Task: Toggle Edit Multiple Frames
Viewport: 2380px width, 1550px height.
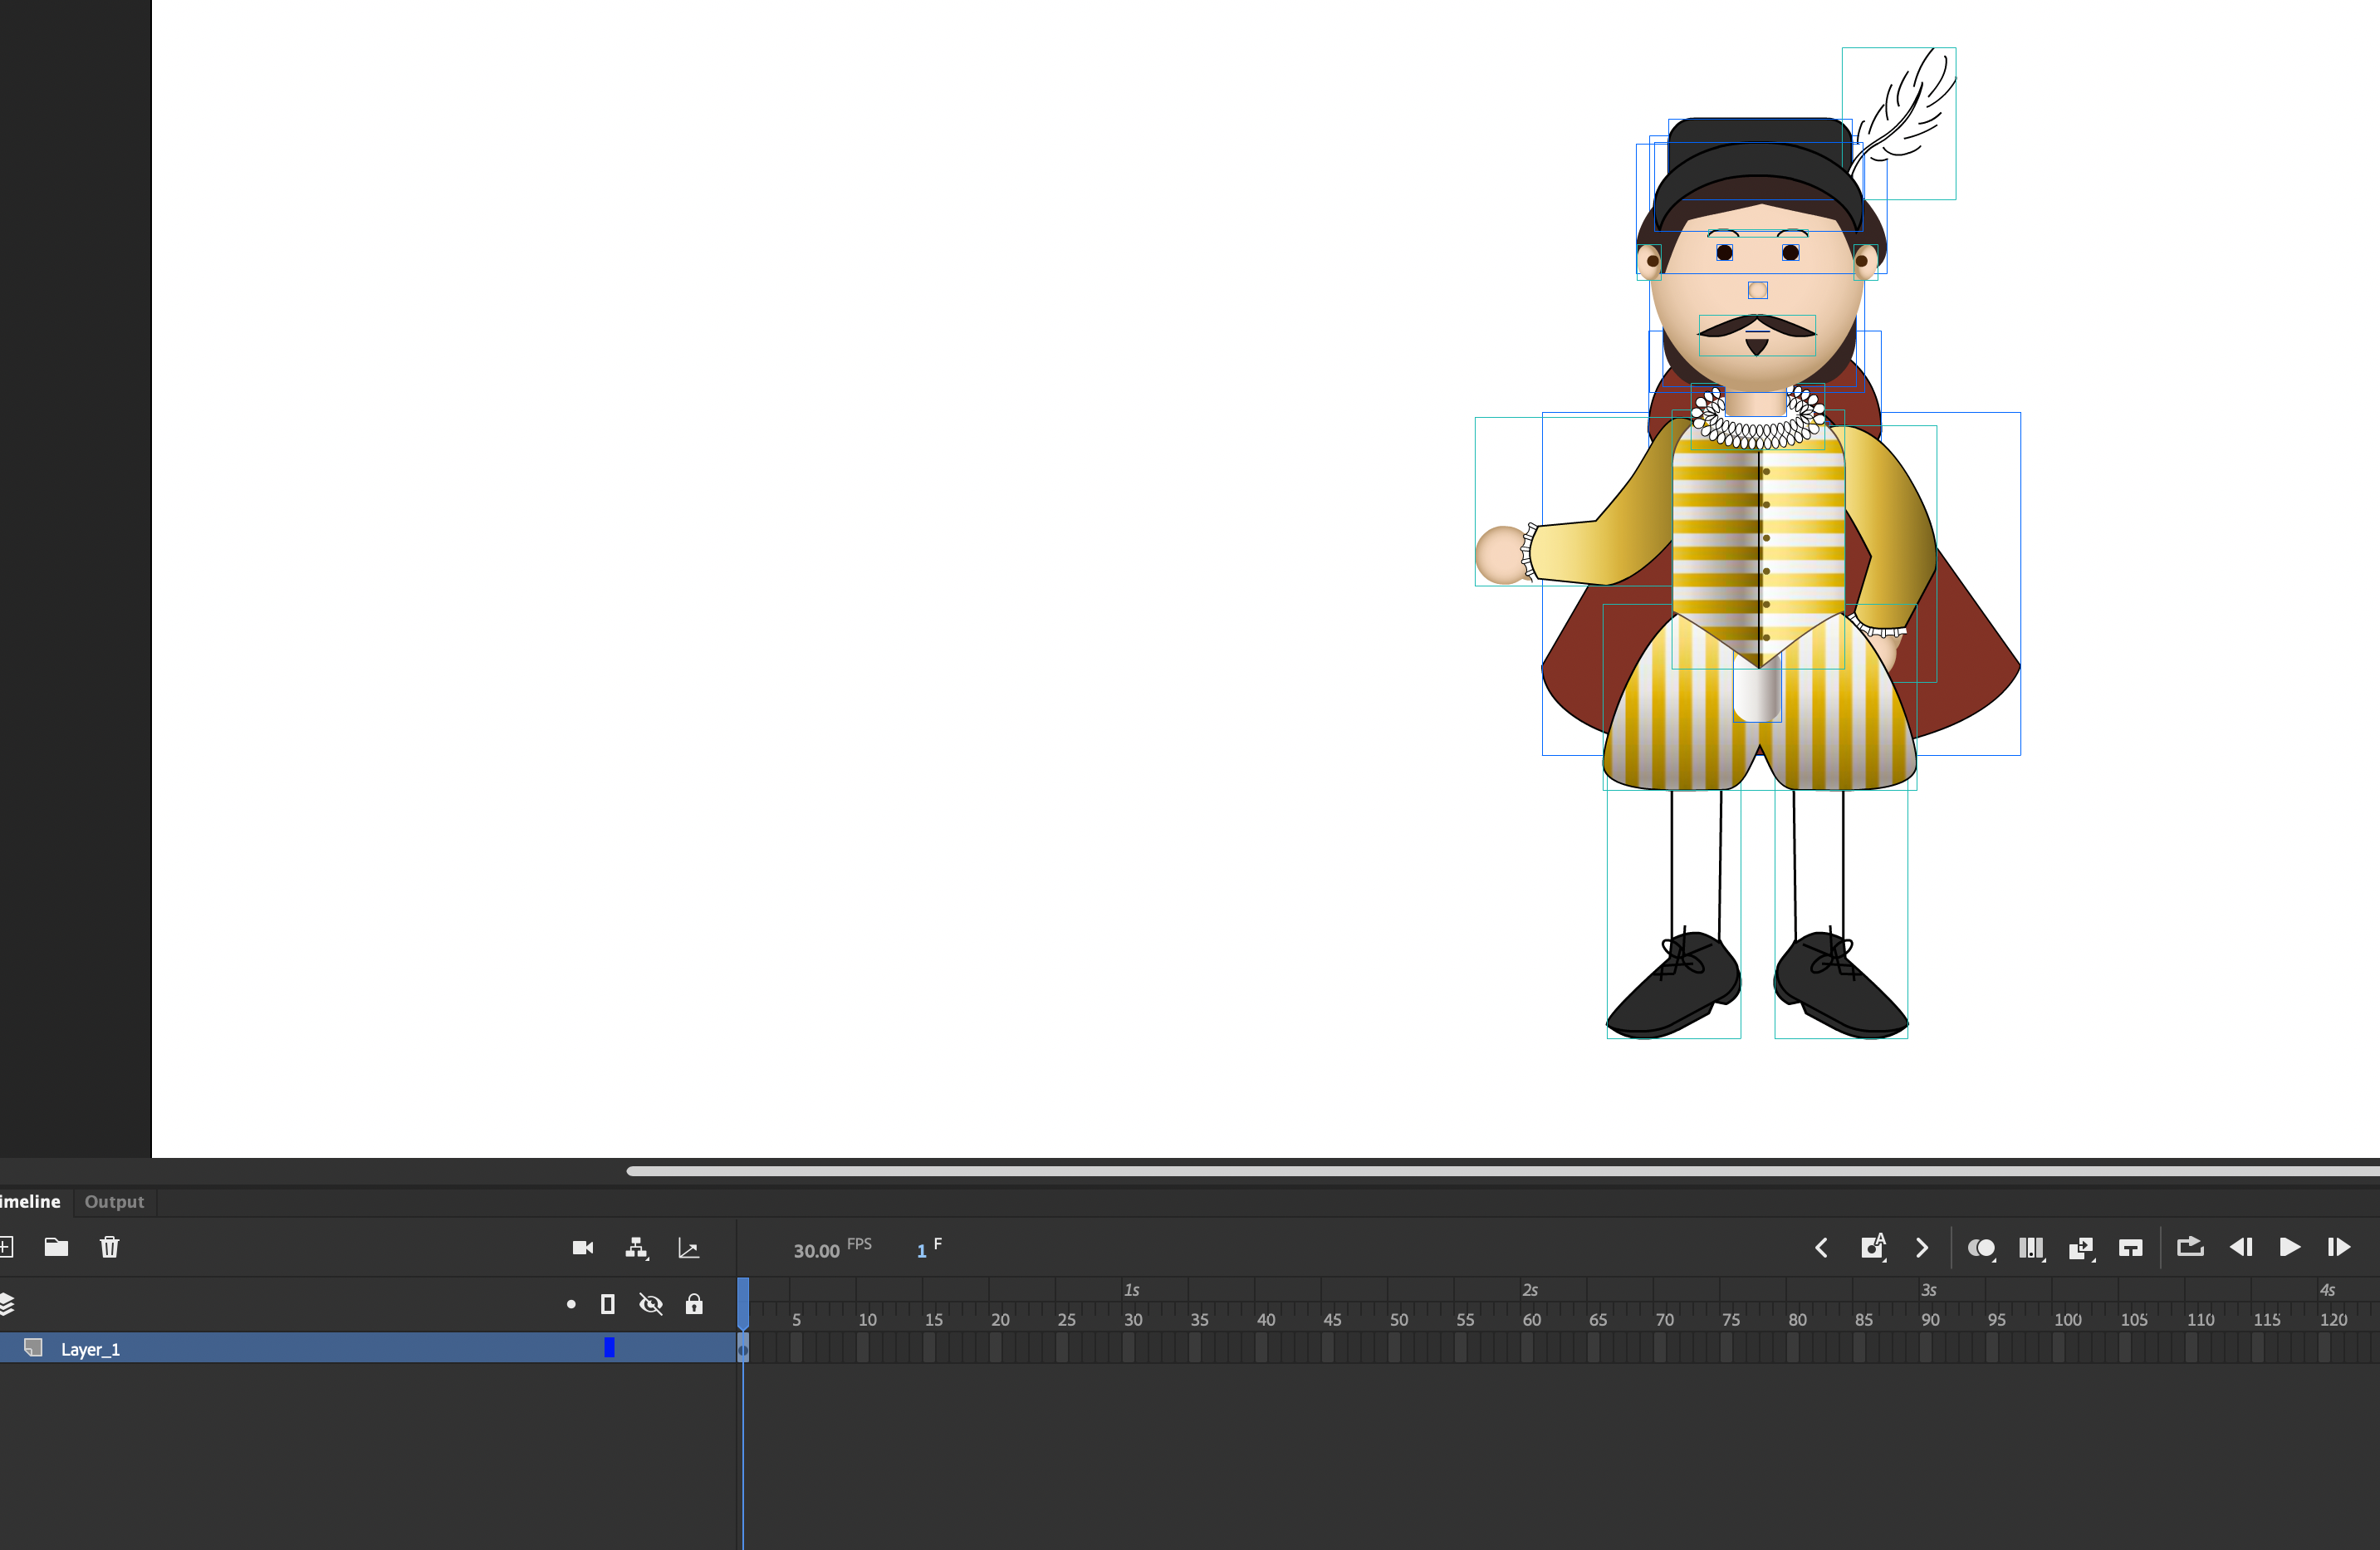Action: (x=2032, y=1248)
